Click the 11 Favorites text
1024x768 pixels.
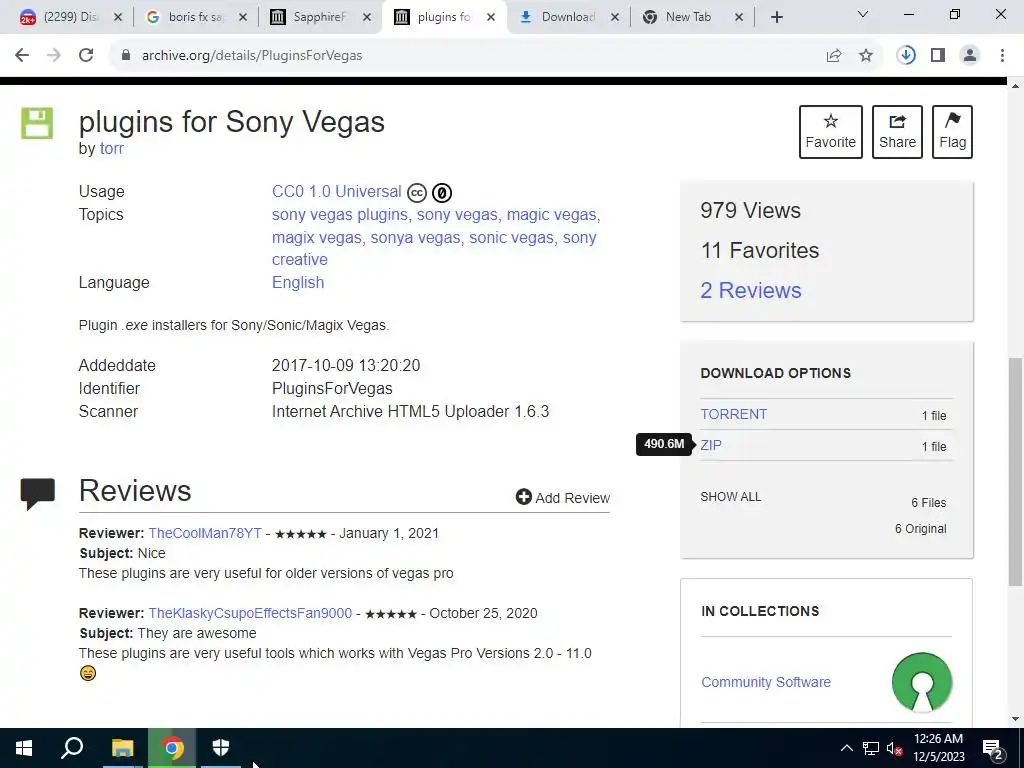click(760, 250)
